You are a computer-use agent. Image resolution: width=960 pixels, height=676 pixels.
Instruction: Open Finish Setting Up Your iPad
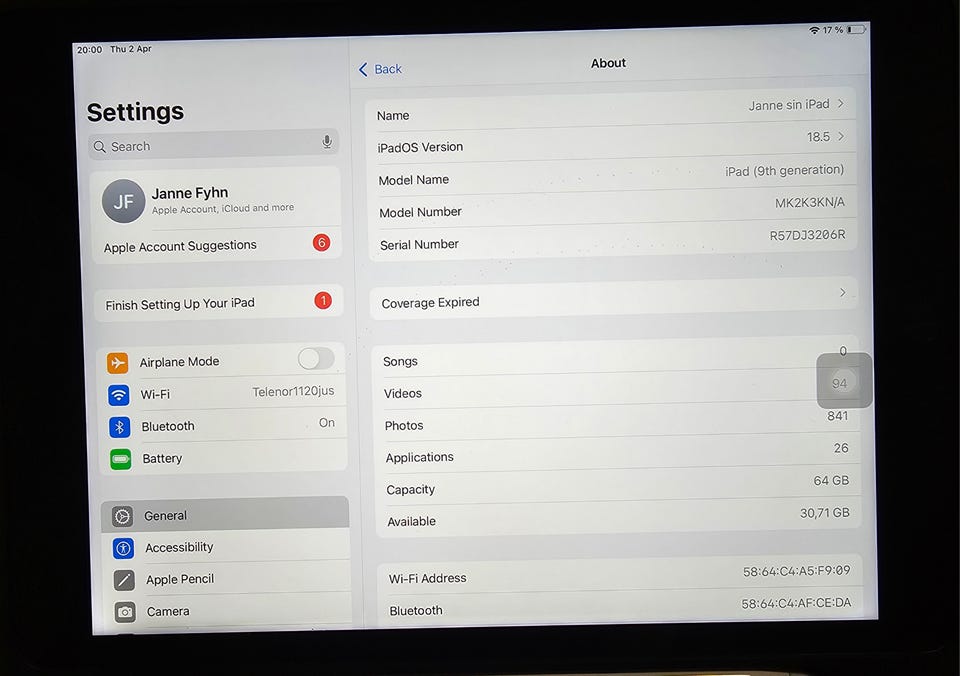(219, 302)
